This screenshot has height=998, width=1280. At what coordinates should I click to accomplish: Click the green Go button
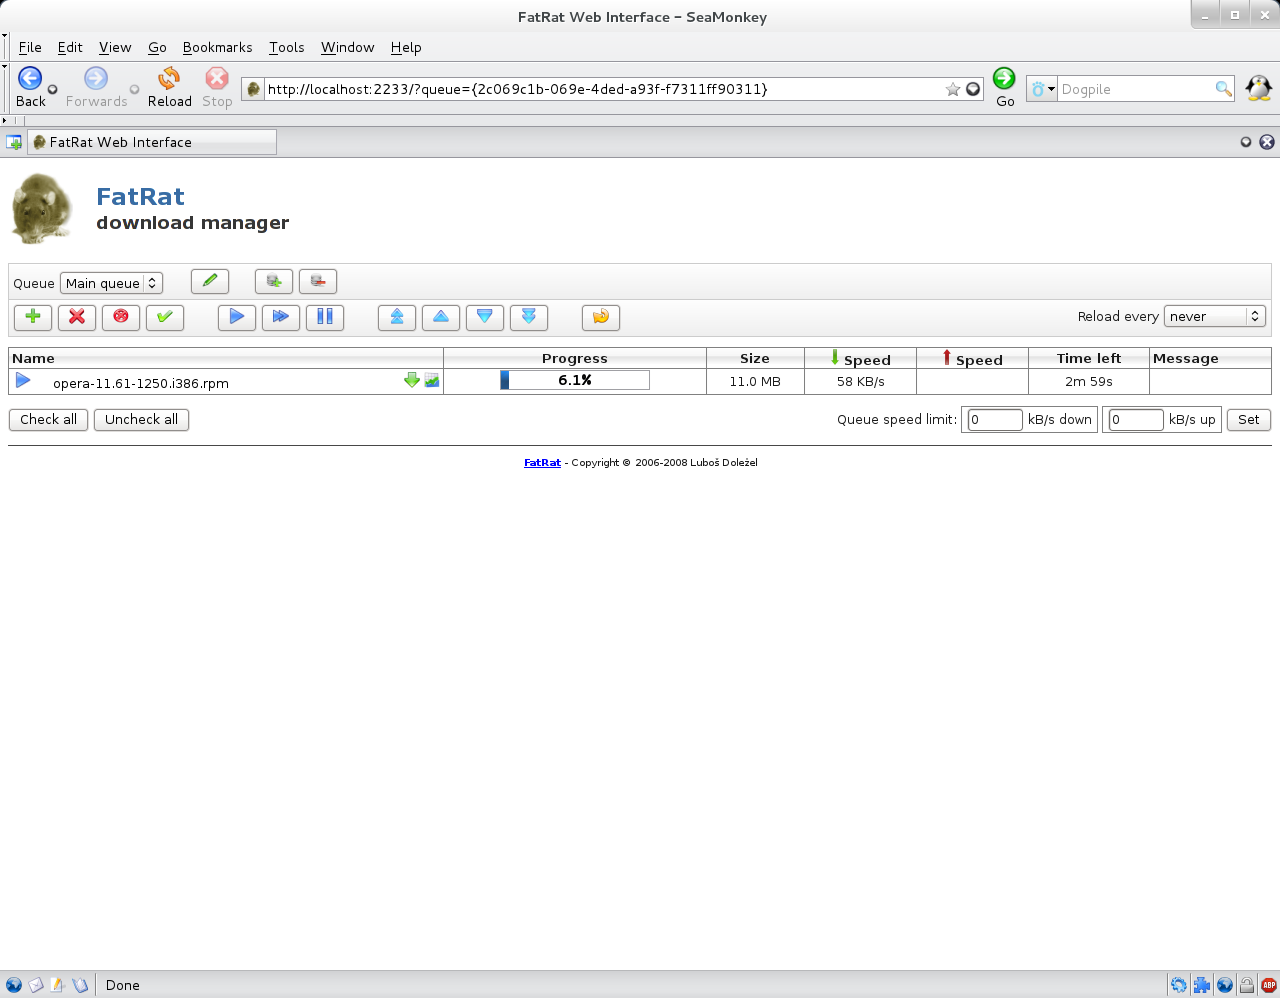pos(1005,87)
